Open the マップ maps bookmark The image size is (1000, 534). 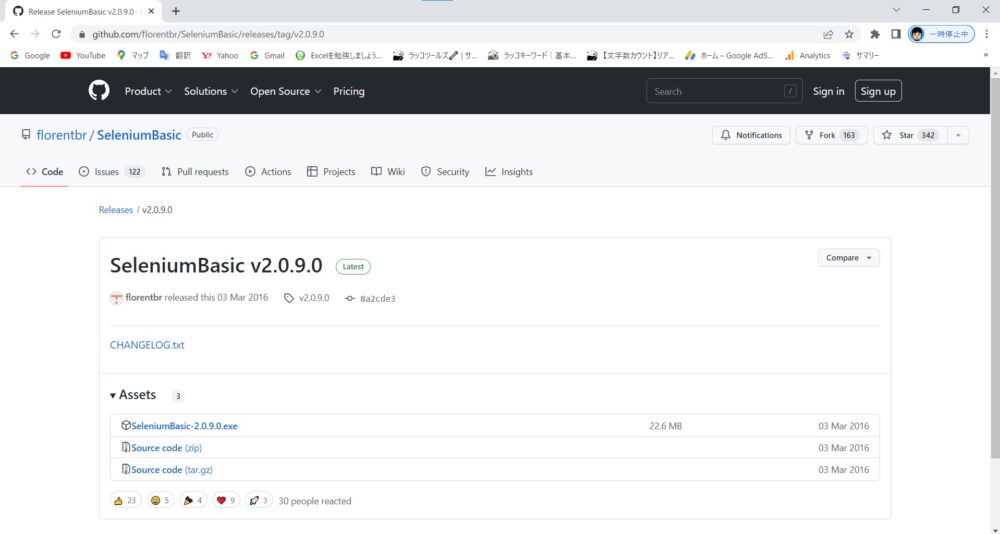133,56
